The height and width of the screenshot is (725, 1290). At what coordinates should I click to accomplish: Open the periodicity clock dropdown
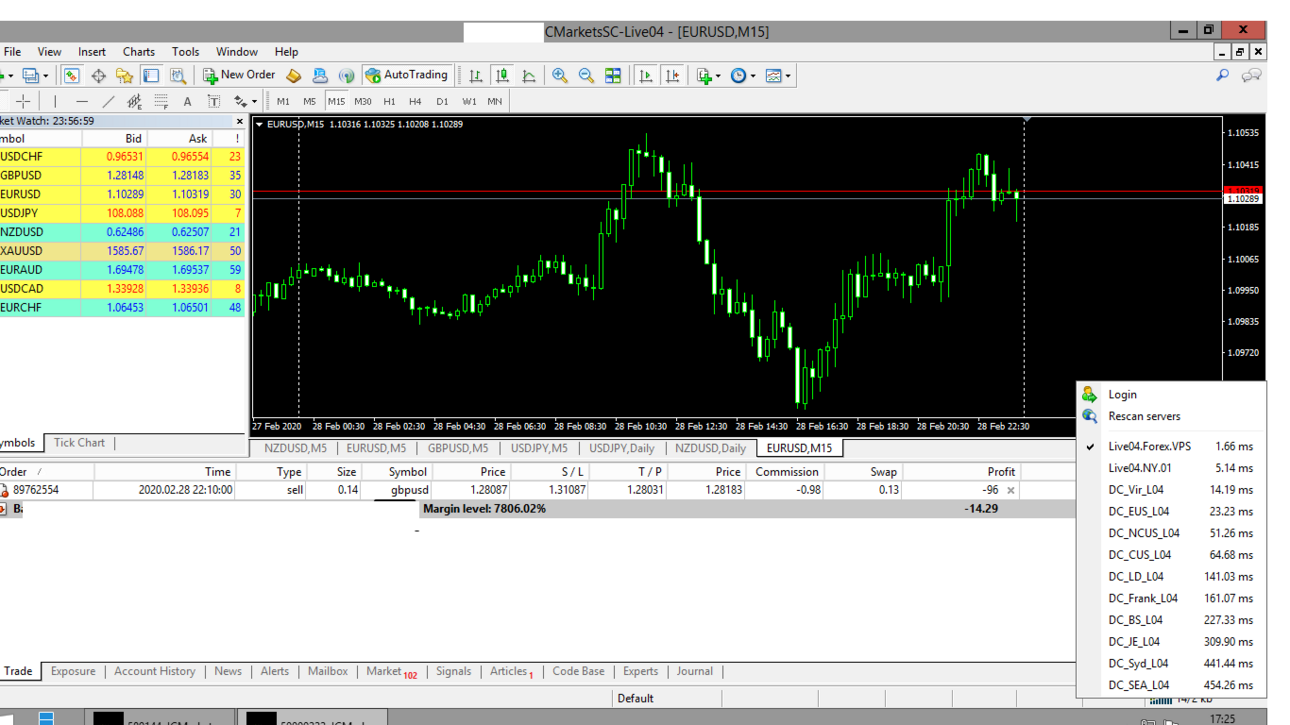coord(743,75)
